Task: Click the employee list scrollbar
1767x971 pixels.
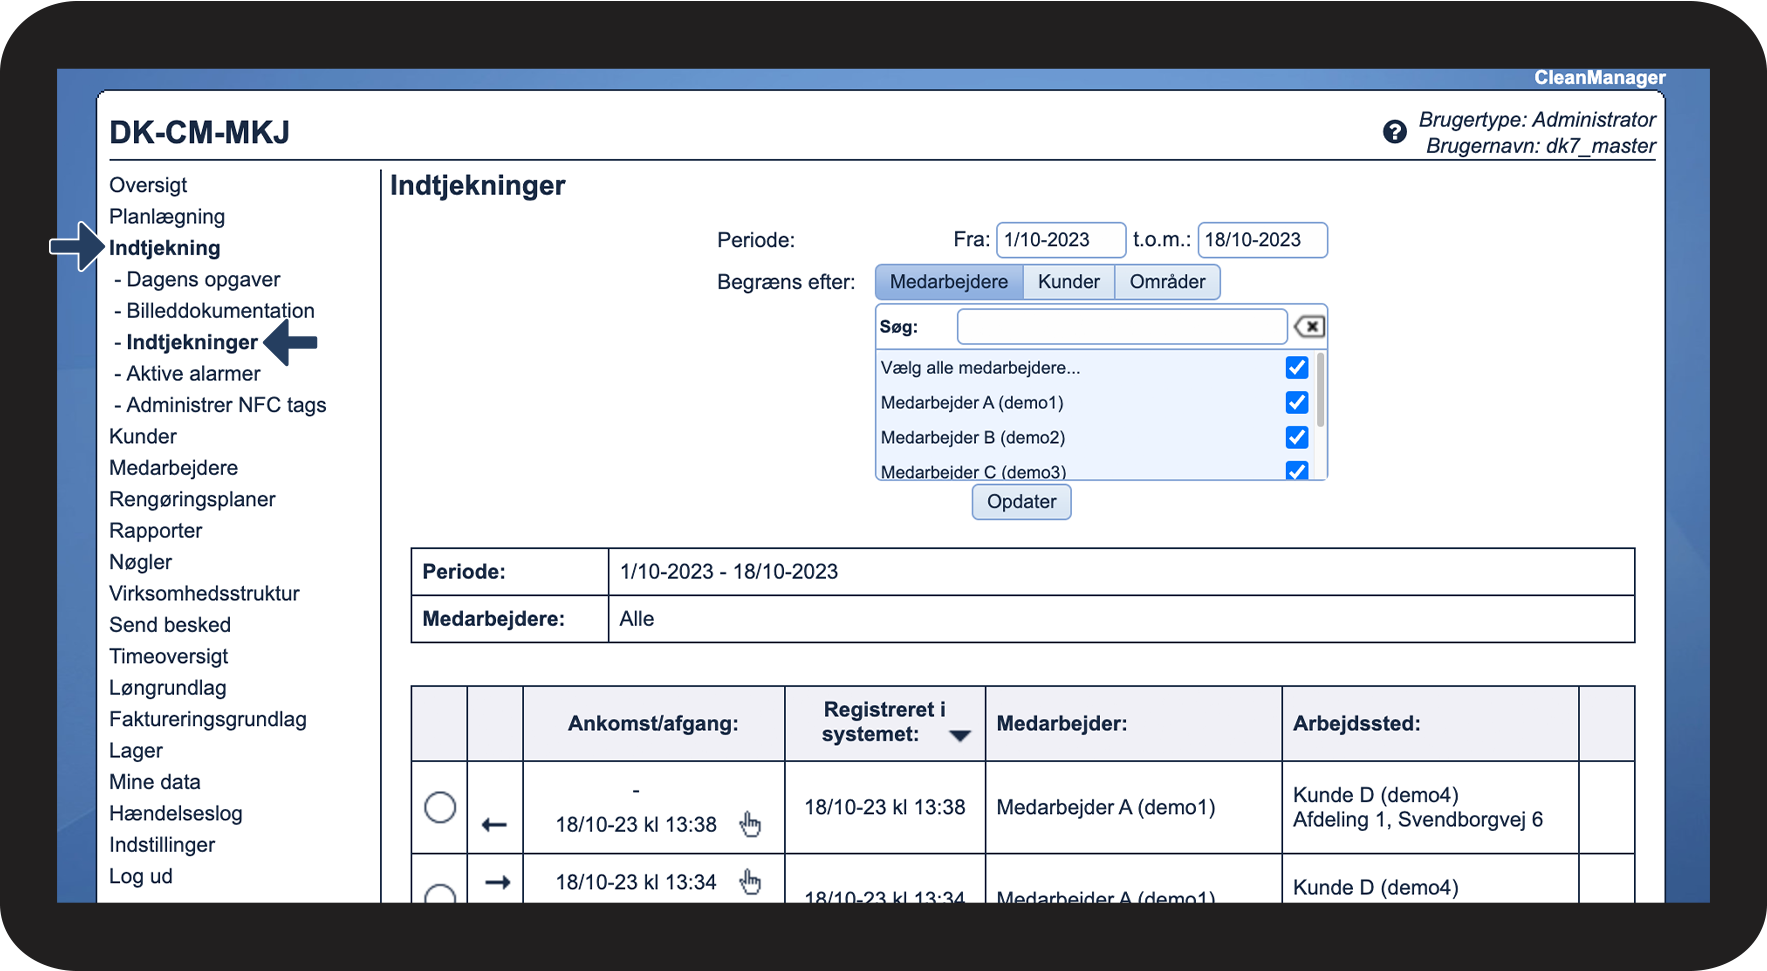Action: click(1321, 390)
